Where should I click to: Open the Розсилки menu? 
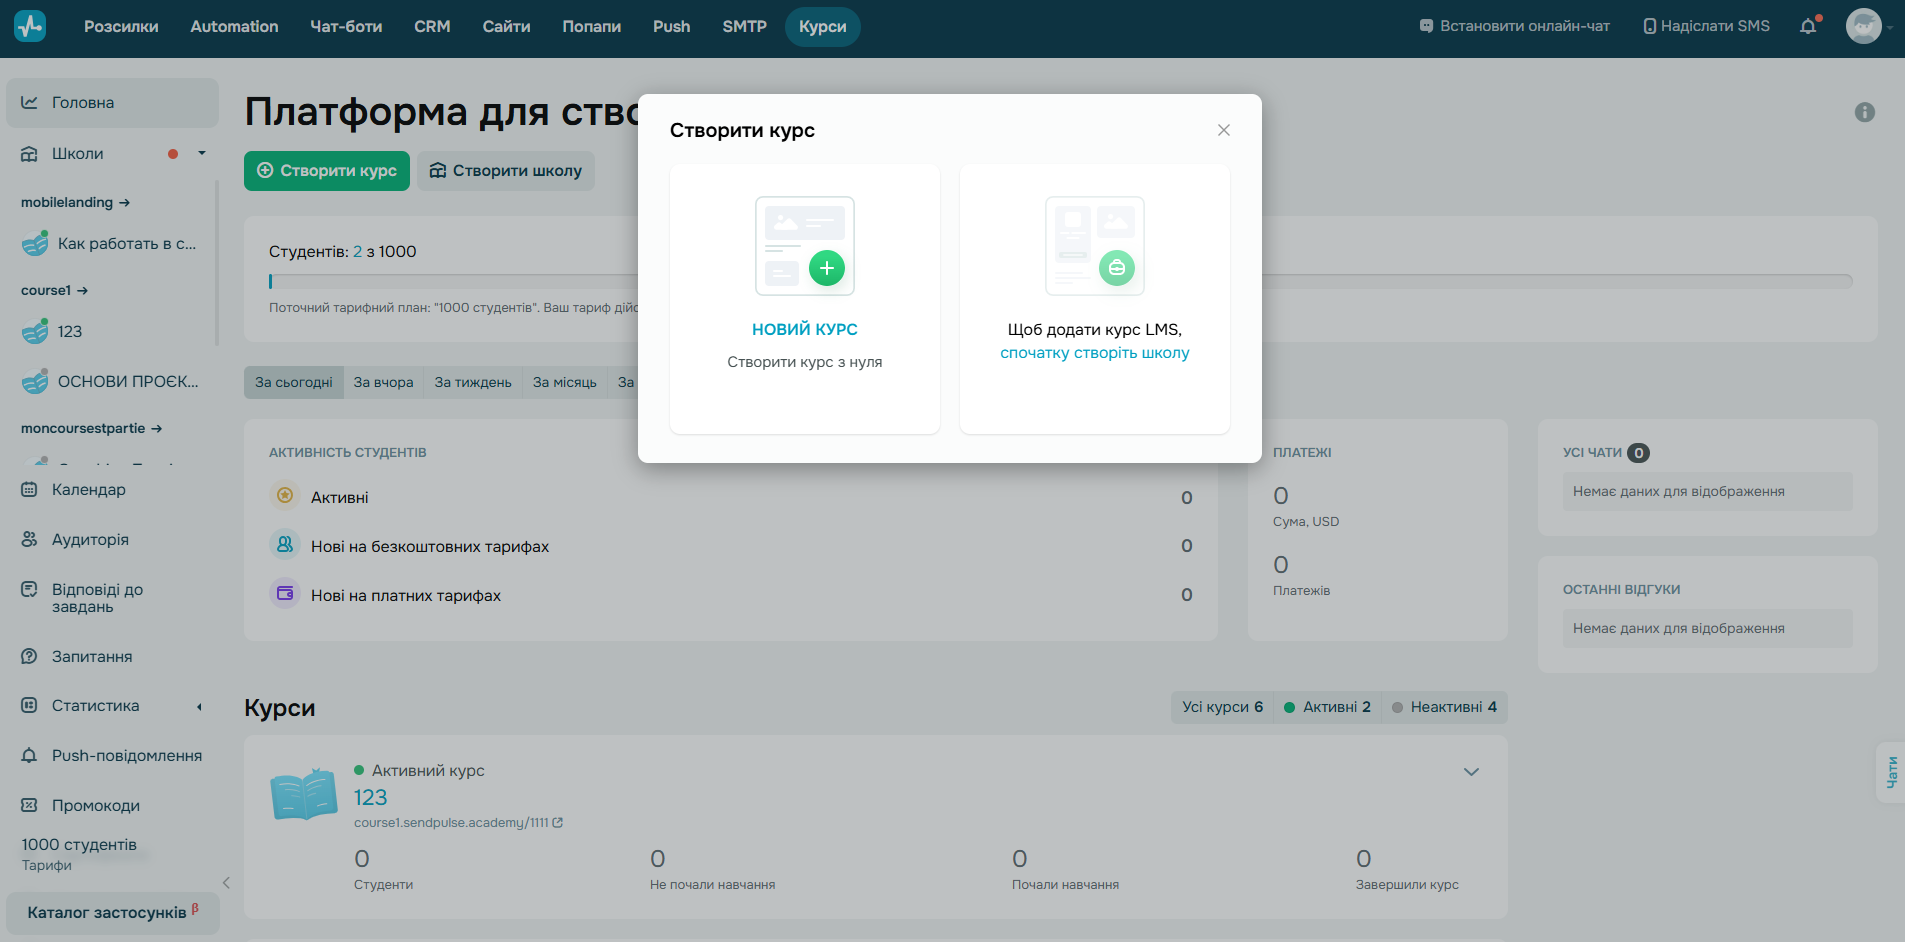pos(121,27)
